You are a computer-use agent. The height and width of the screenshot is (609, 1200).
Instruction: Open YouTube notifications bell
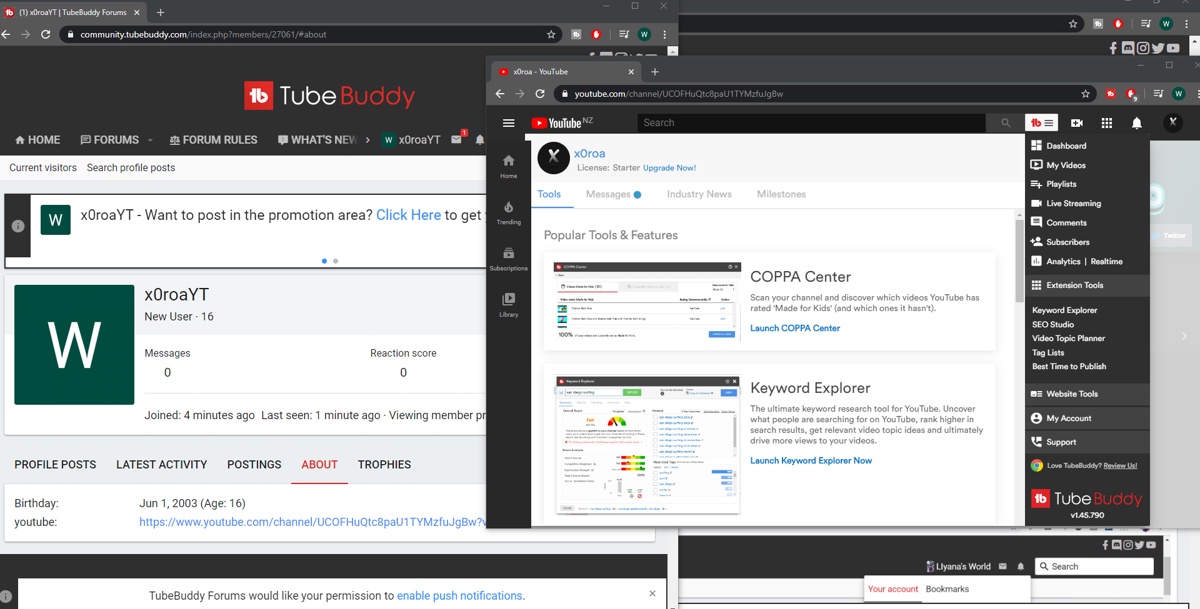(1137, 123)
